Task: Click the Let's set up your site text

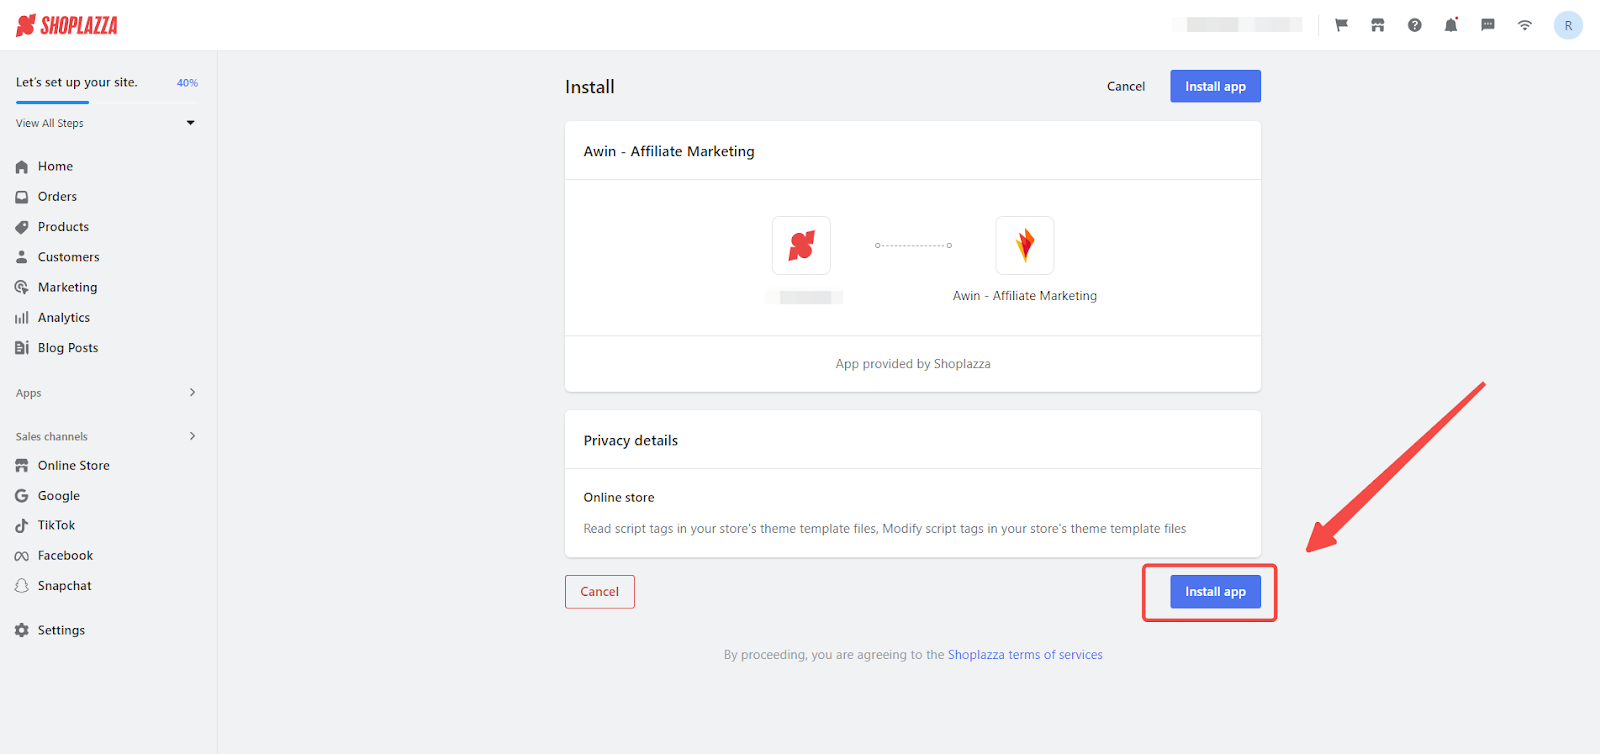Action: tap(76, 82)
